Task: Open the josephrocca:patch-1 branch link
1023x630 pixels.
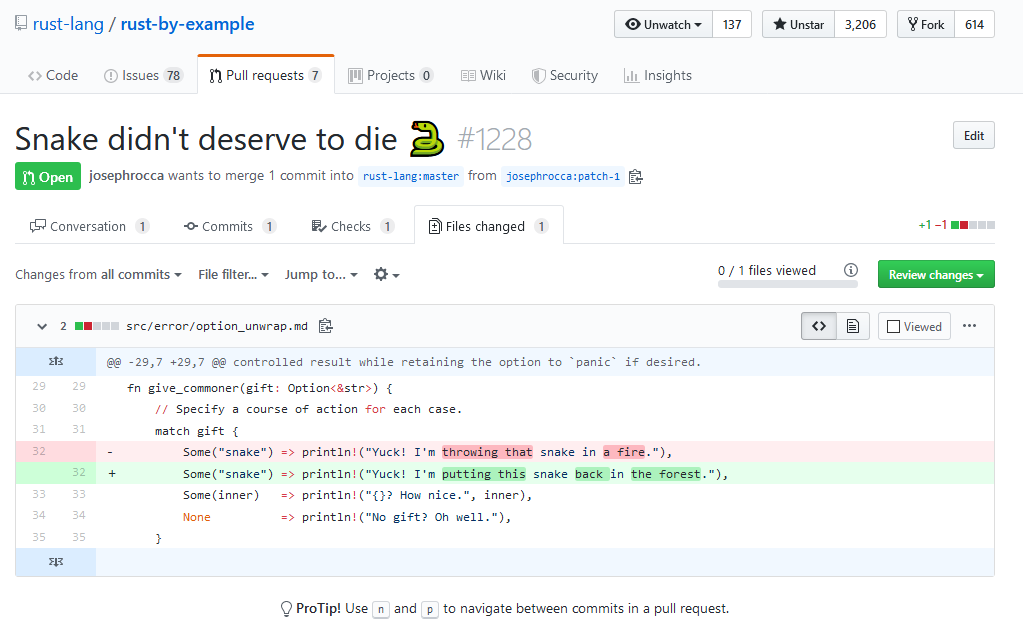Action: [563, 176]
